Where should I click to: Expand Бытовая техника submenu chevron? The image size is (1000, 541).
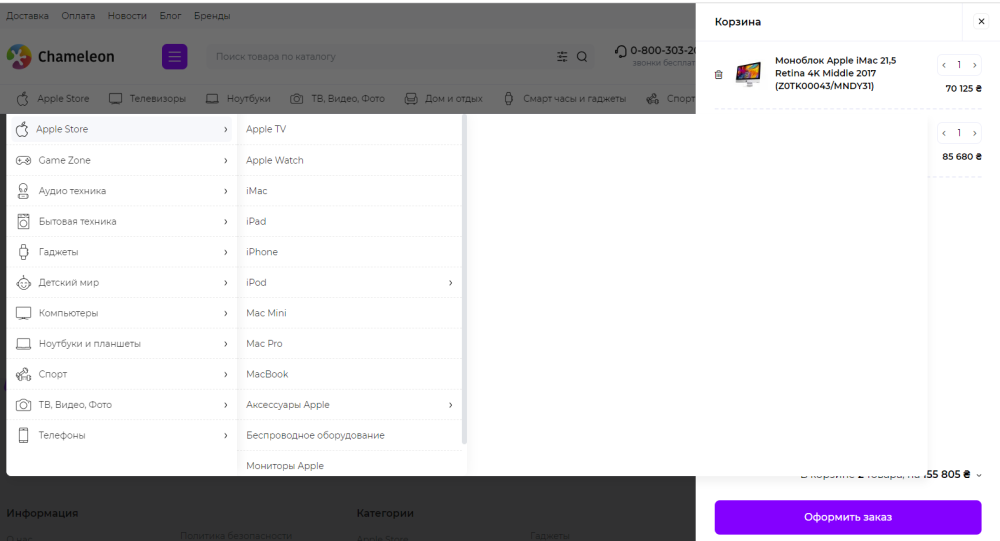click(x=226, y=221)
